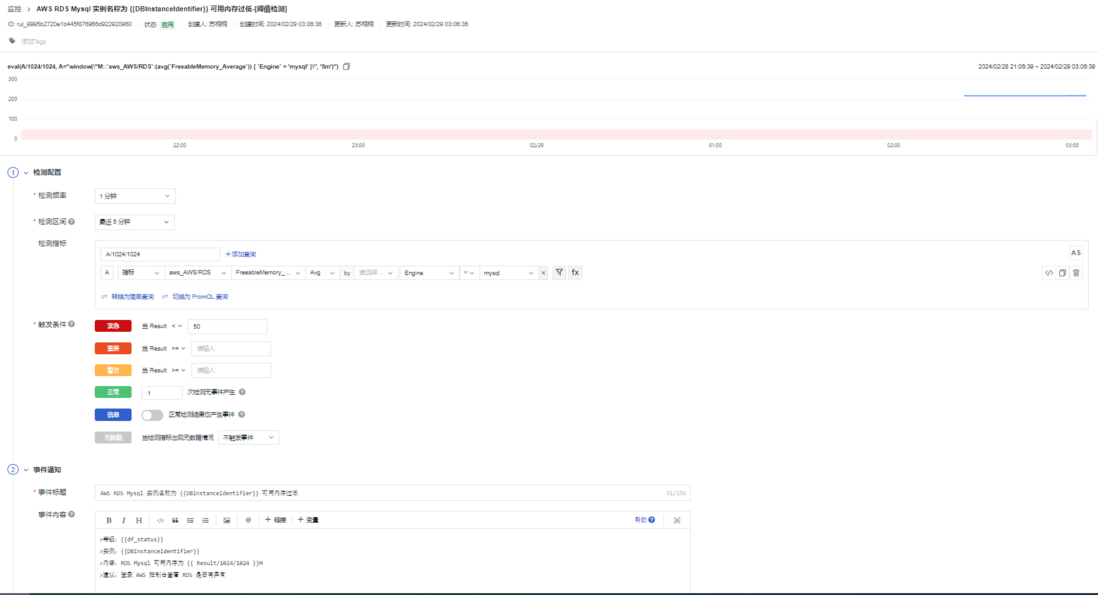Click the A/1024/1024 expression field
The image size is (1098, 595).
pyautogui.click(x=160, y=254)
